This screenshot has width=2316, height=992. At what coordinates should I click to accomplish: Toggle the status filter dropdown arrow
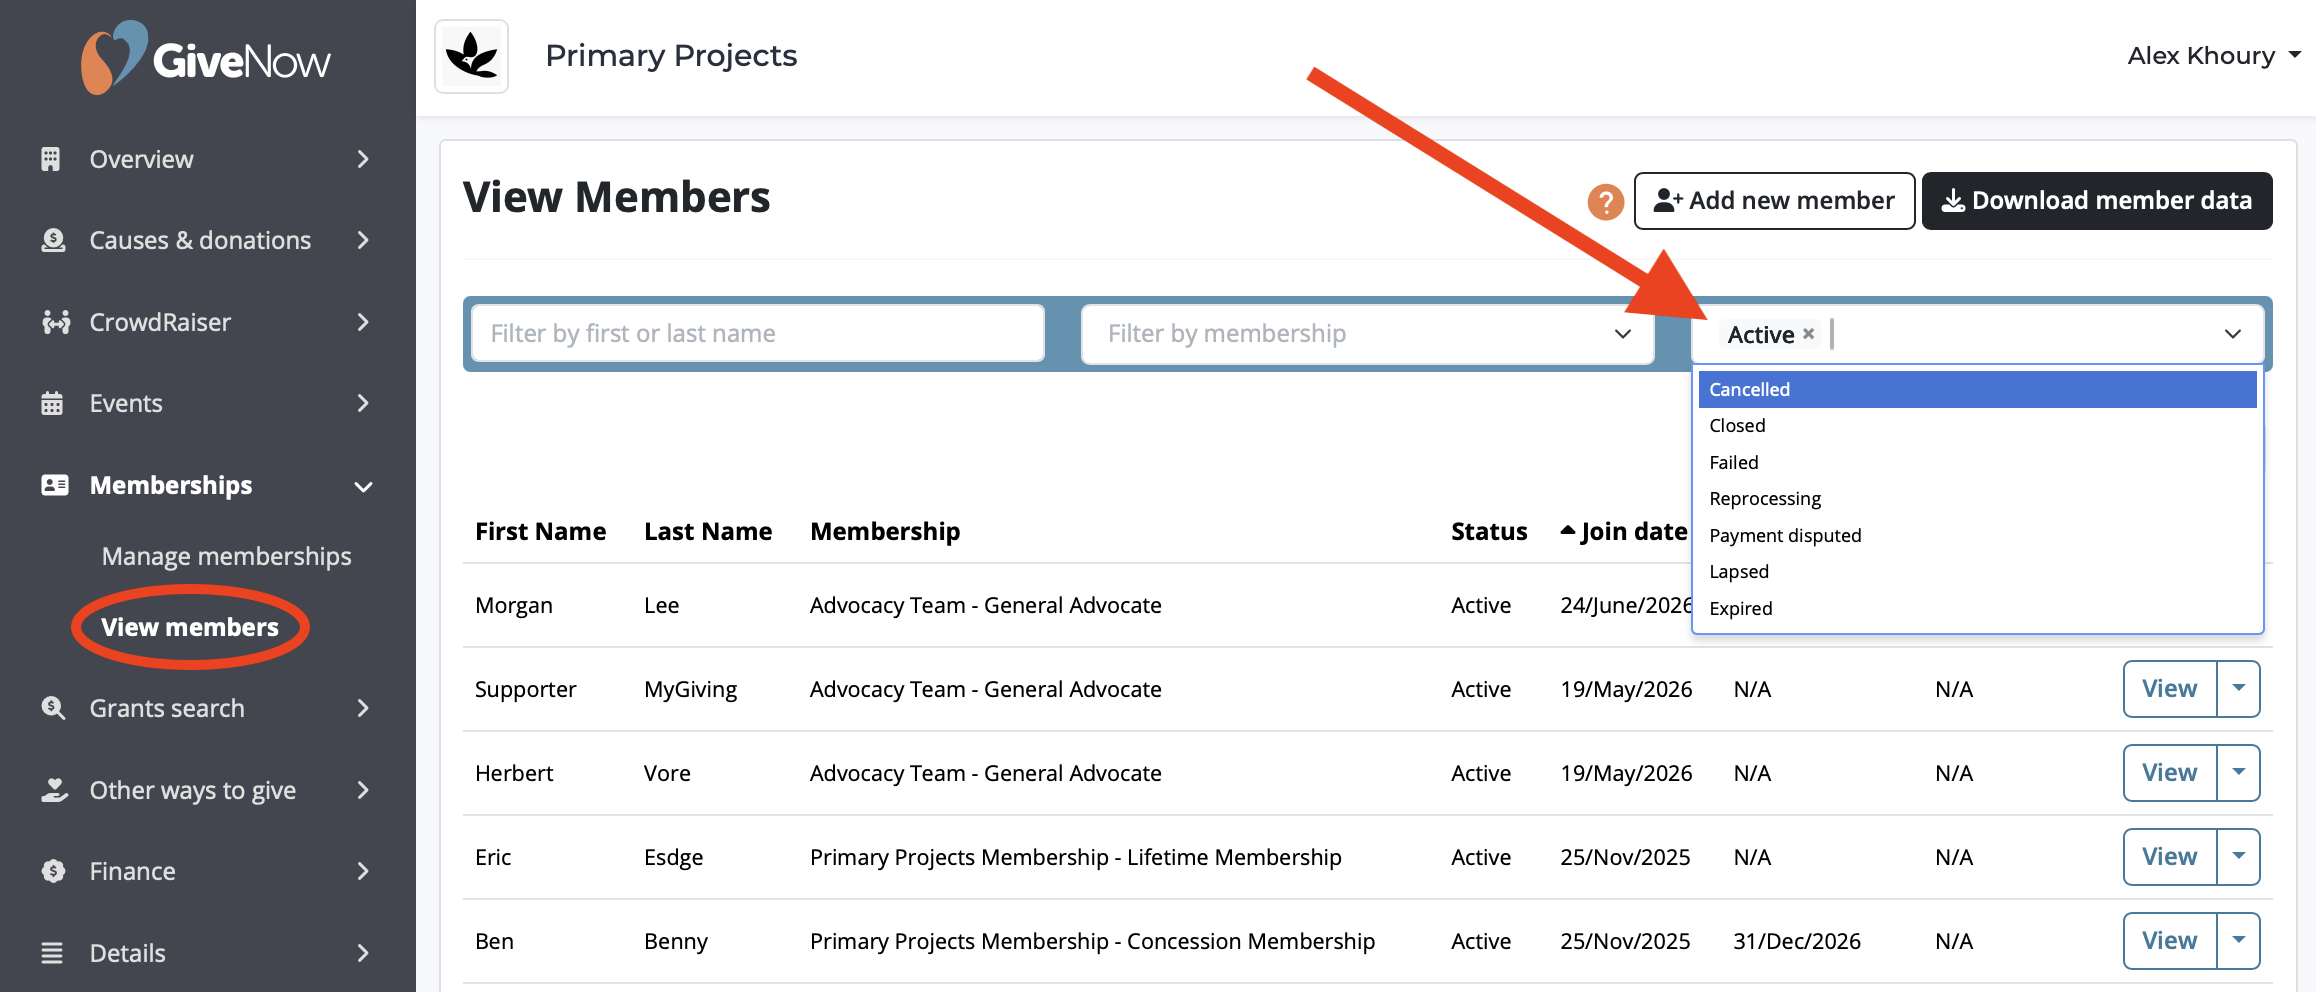2232,334
